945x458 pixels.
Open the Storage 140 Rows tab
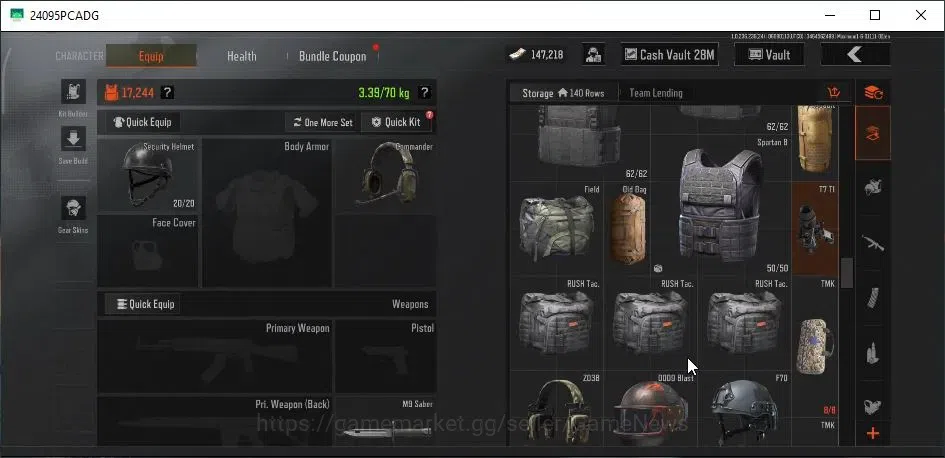coord(564,93)
